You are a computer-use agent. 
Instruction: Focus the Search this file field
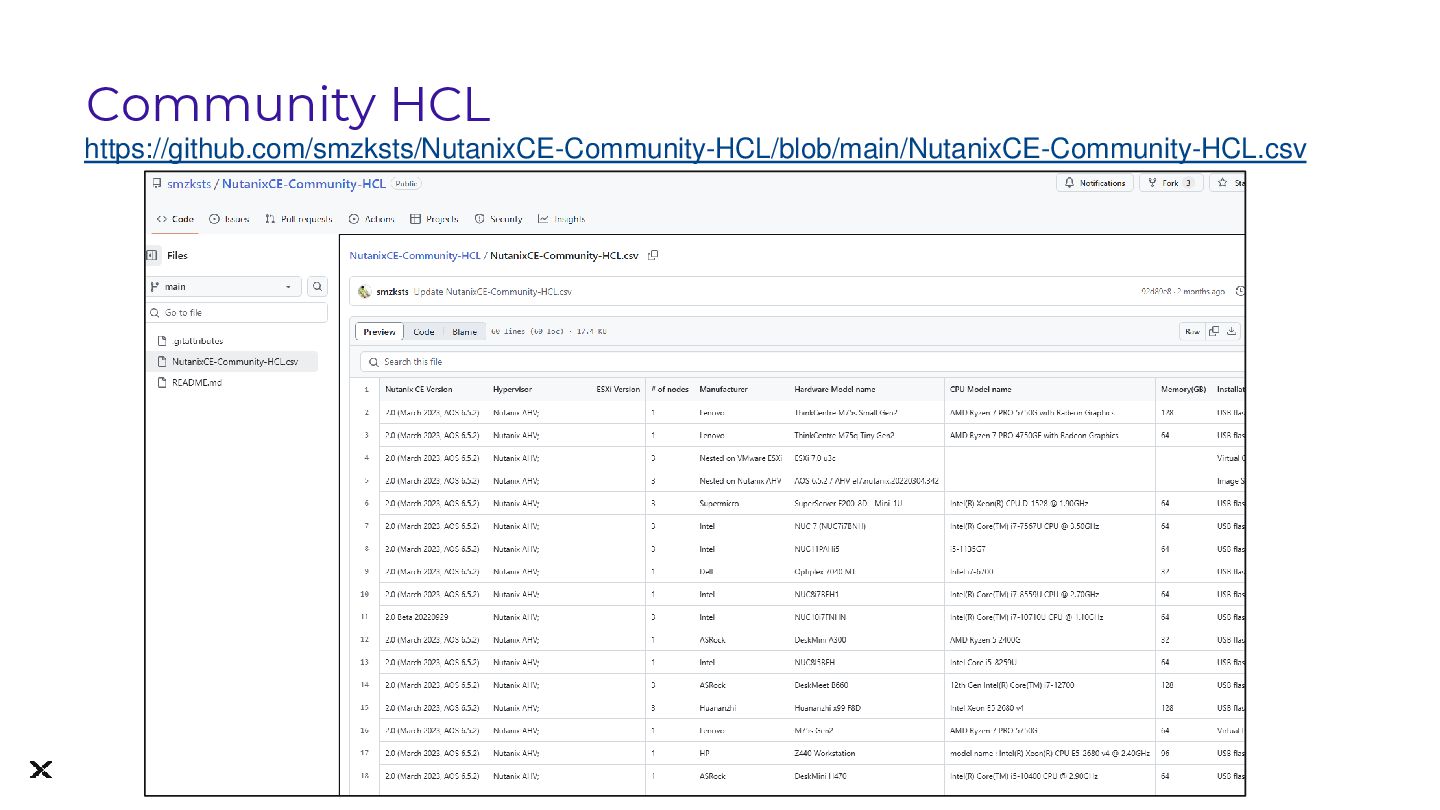tap(802, 362)
